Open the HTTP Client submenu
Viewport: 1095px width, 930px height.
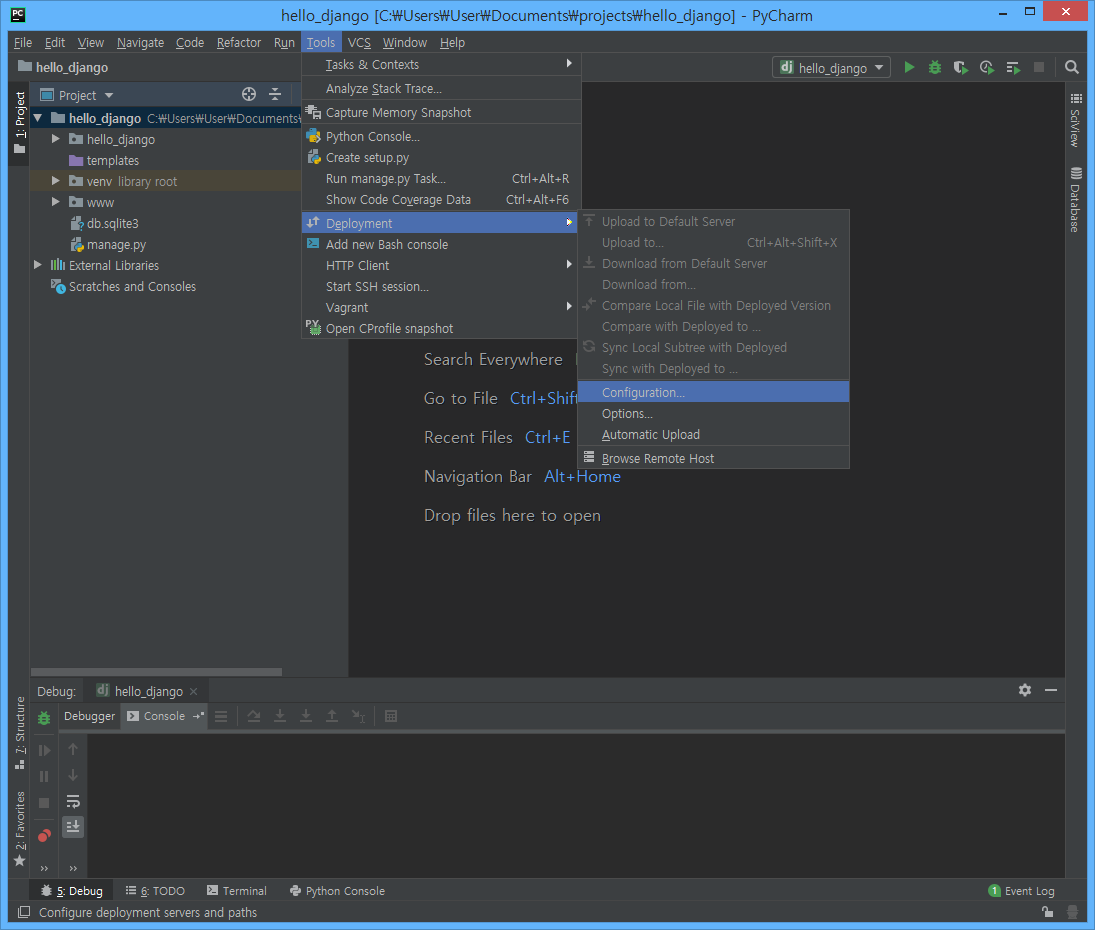[441, 265]
